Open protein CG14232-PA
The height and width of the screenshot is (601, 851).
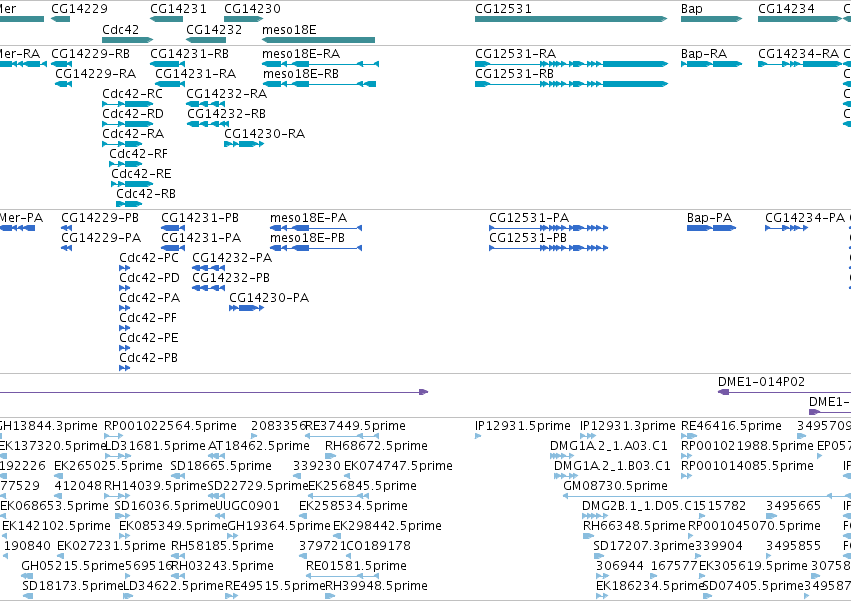click(x=232, y=258)
